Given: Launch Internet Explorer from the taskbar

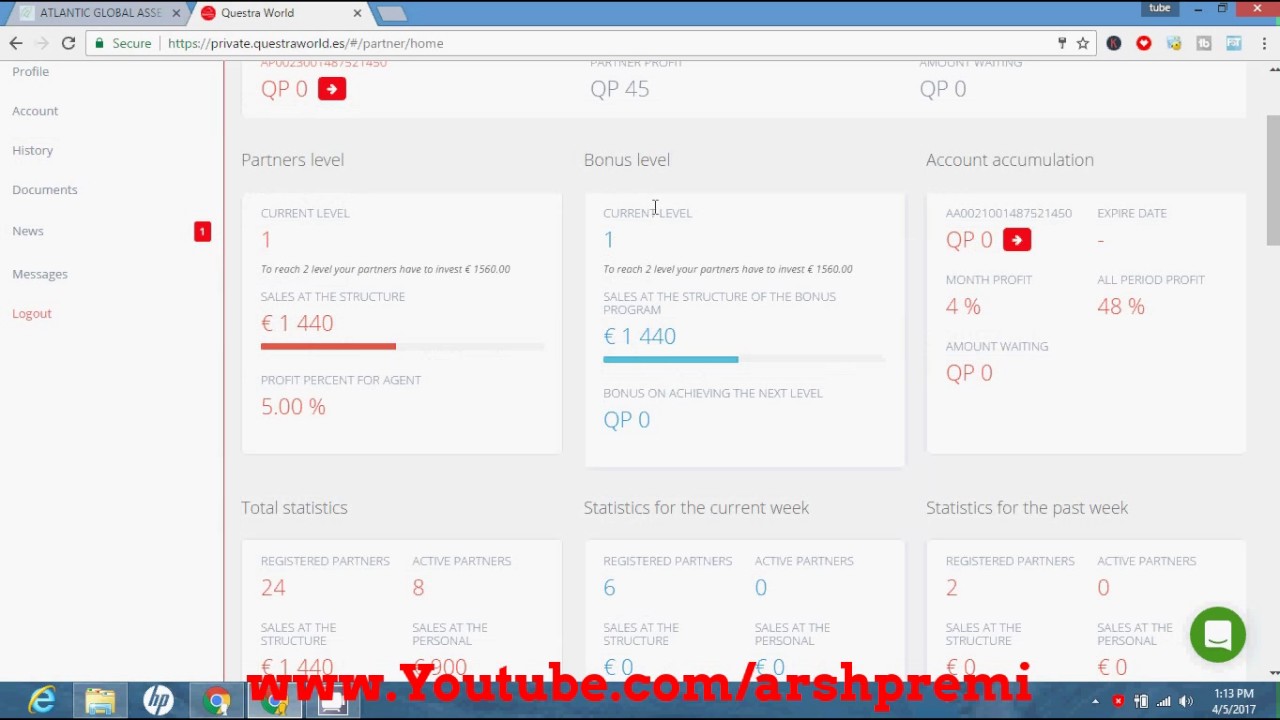Looking at the screenshot, I should click(x=42, y=700).
